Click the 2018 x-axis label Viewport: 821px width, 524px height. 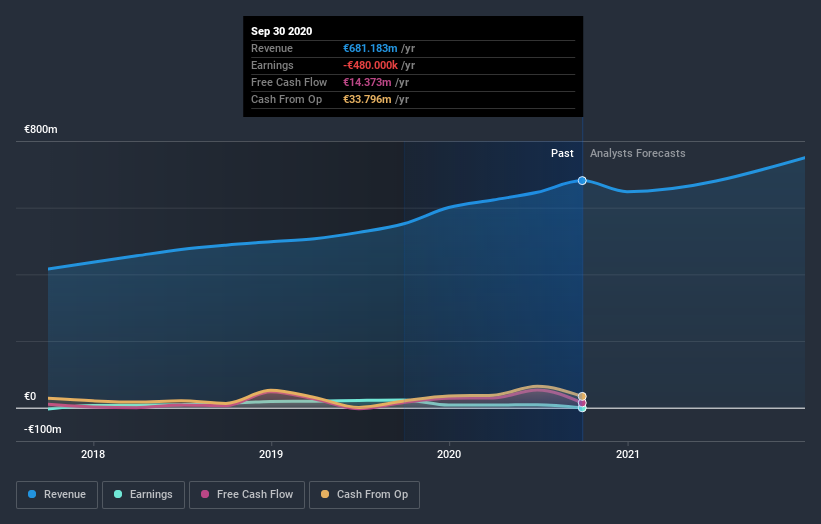(x=93, y=454)
